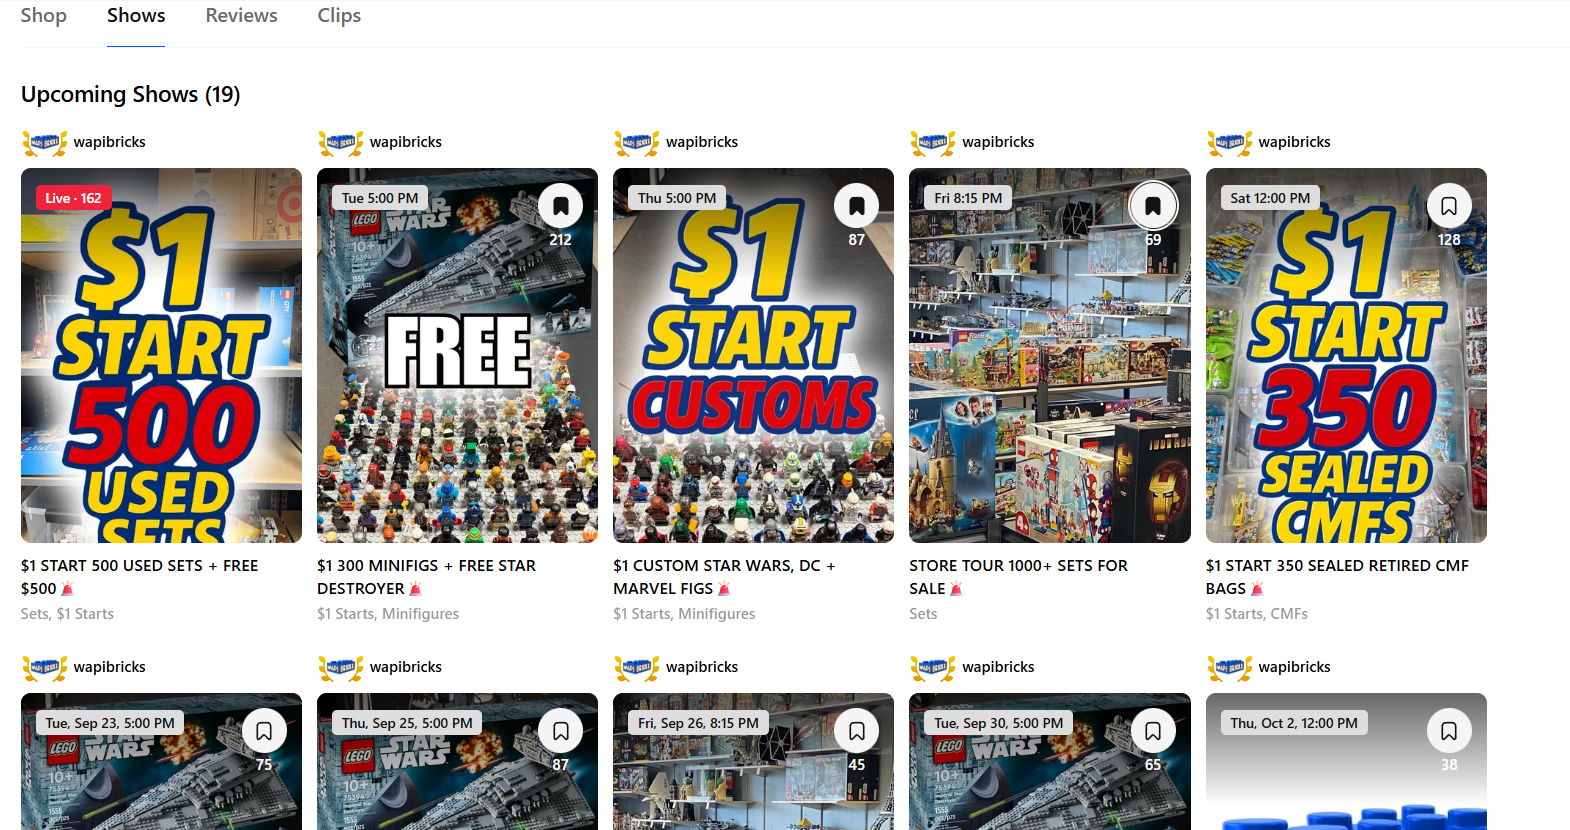
Task: Click wapibricks avatar above the live show
Action: click(45, 143)
